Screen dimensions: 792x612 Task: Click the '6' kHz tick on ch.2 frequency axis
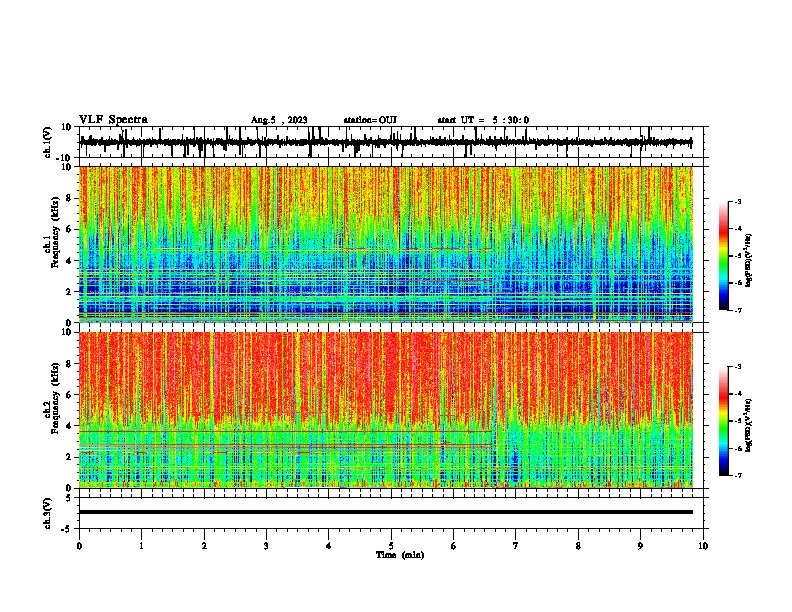pos(69,395)
